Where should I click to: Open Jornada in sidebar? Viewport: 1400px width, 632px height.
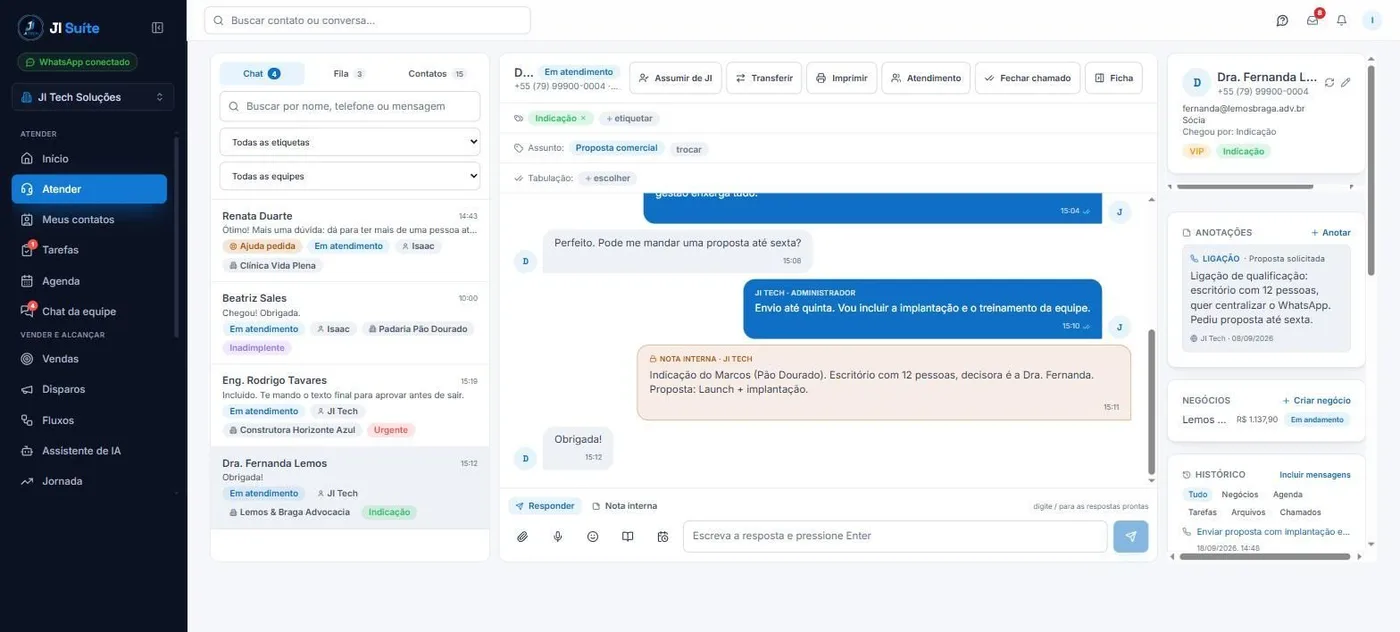click(x=89, y=481)
